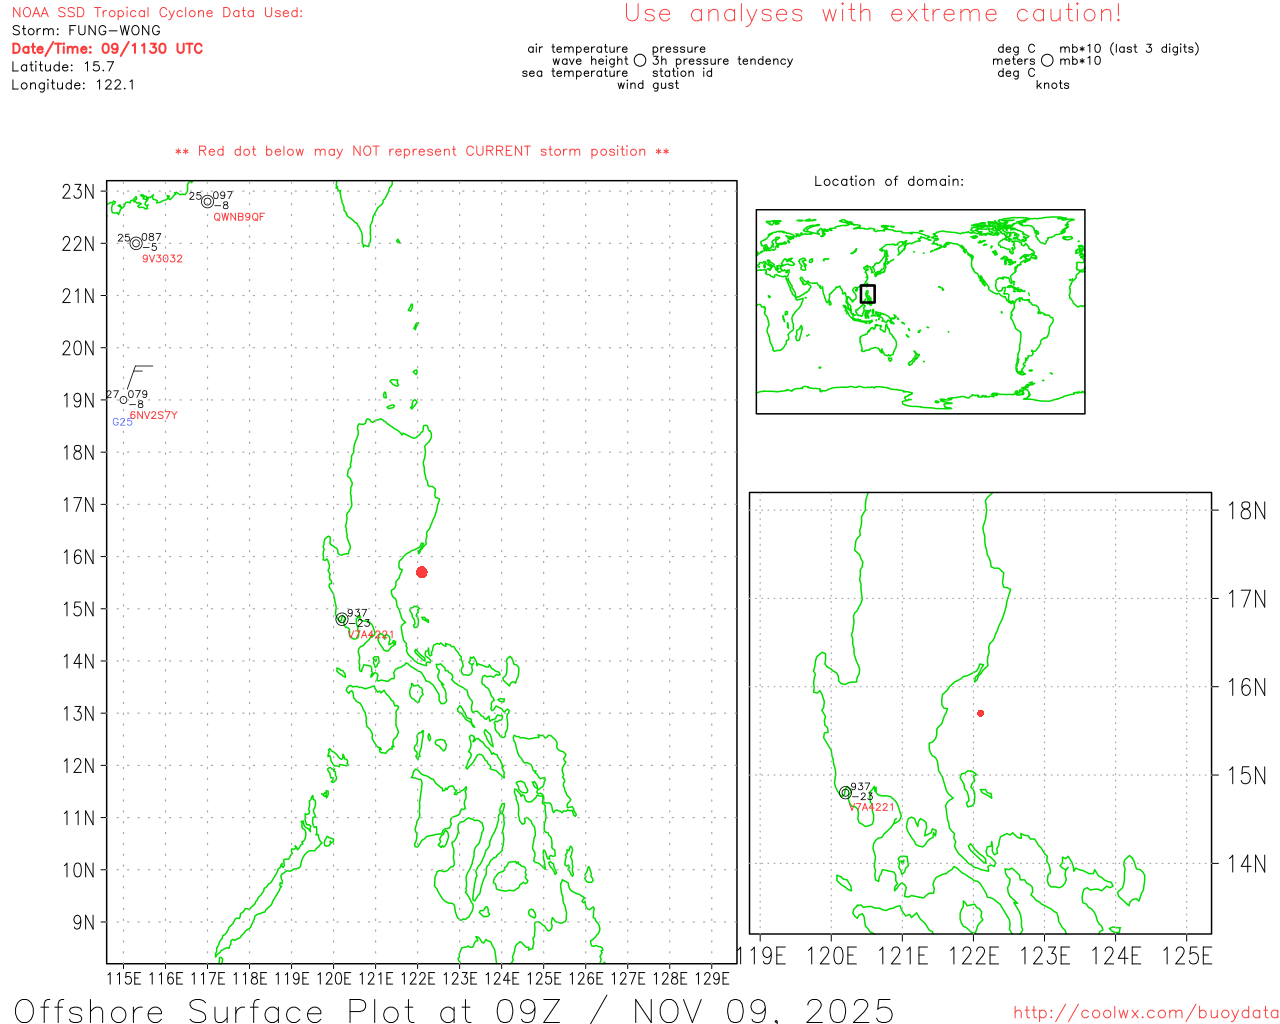Click the black domain box on world map

coord(867,294)
